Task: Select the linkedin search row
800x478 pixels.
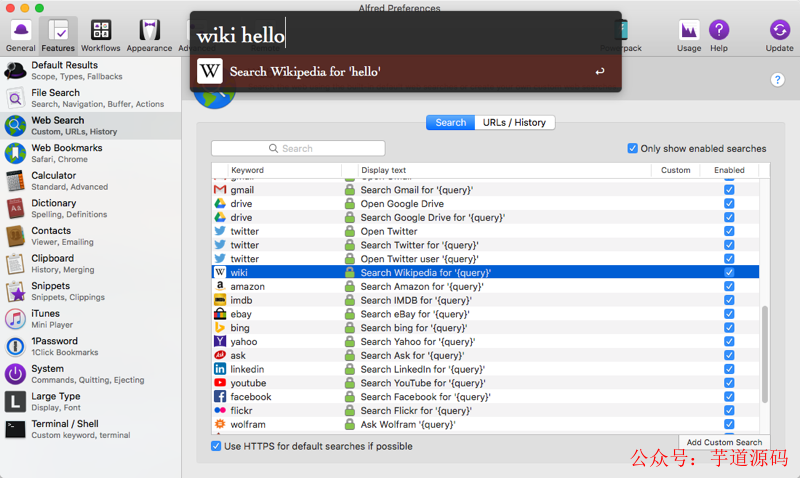Action: (485, 369)
